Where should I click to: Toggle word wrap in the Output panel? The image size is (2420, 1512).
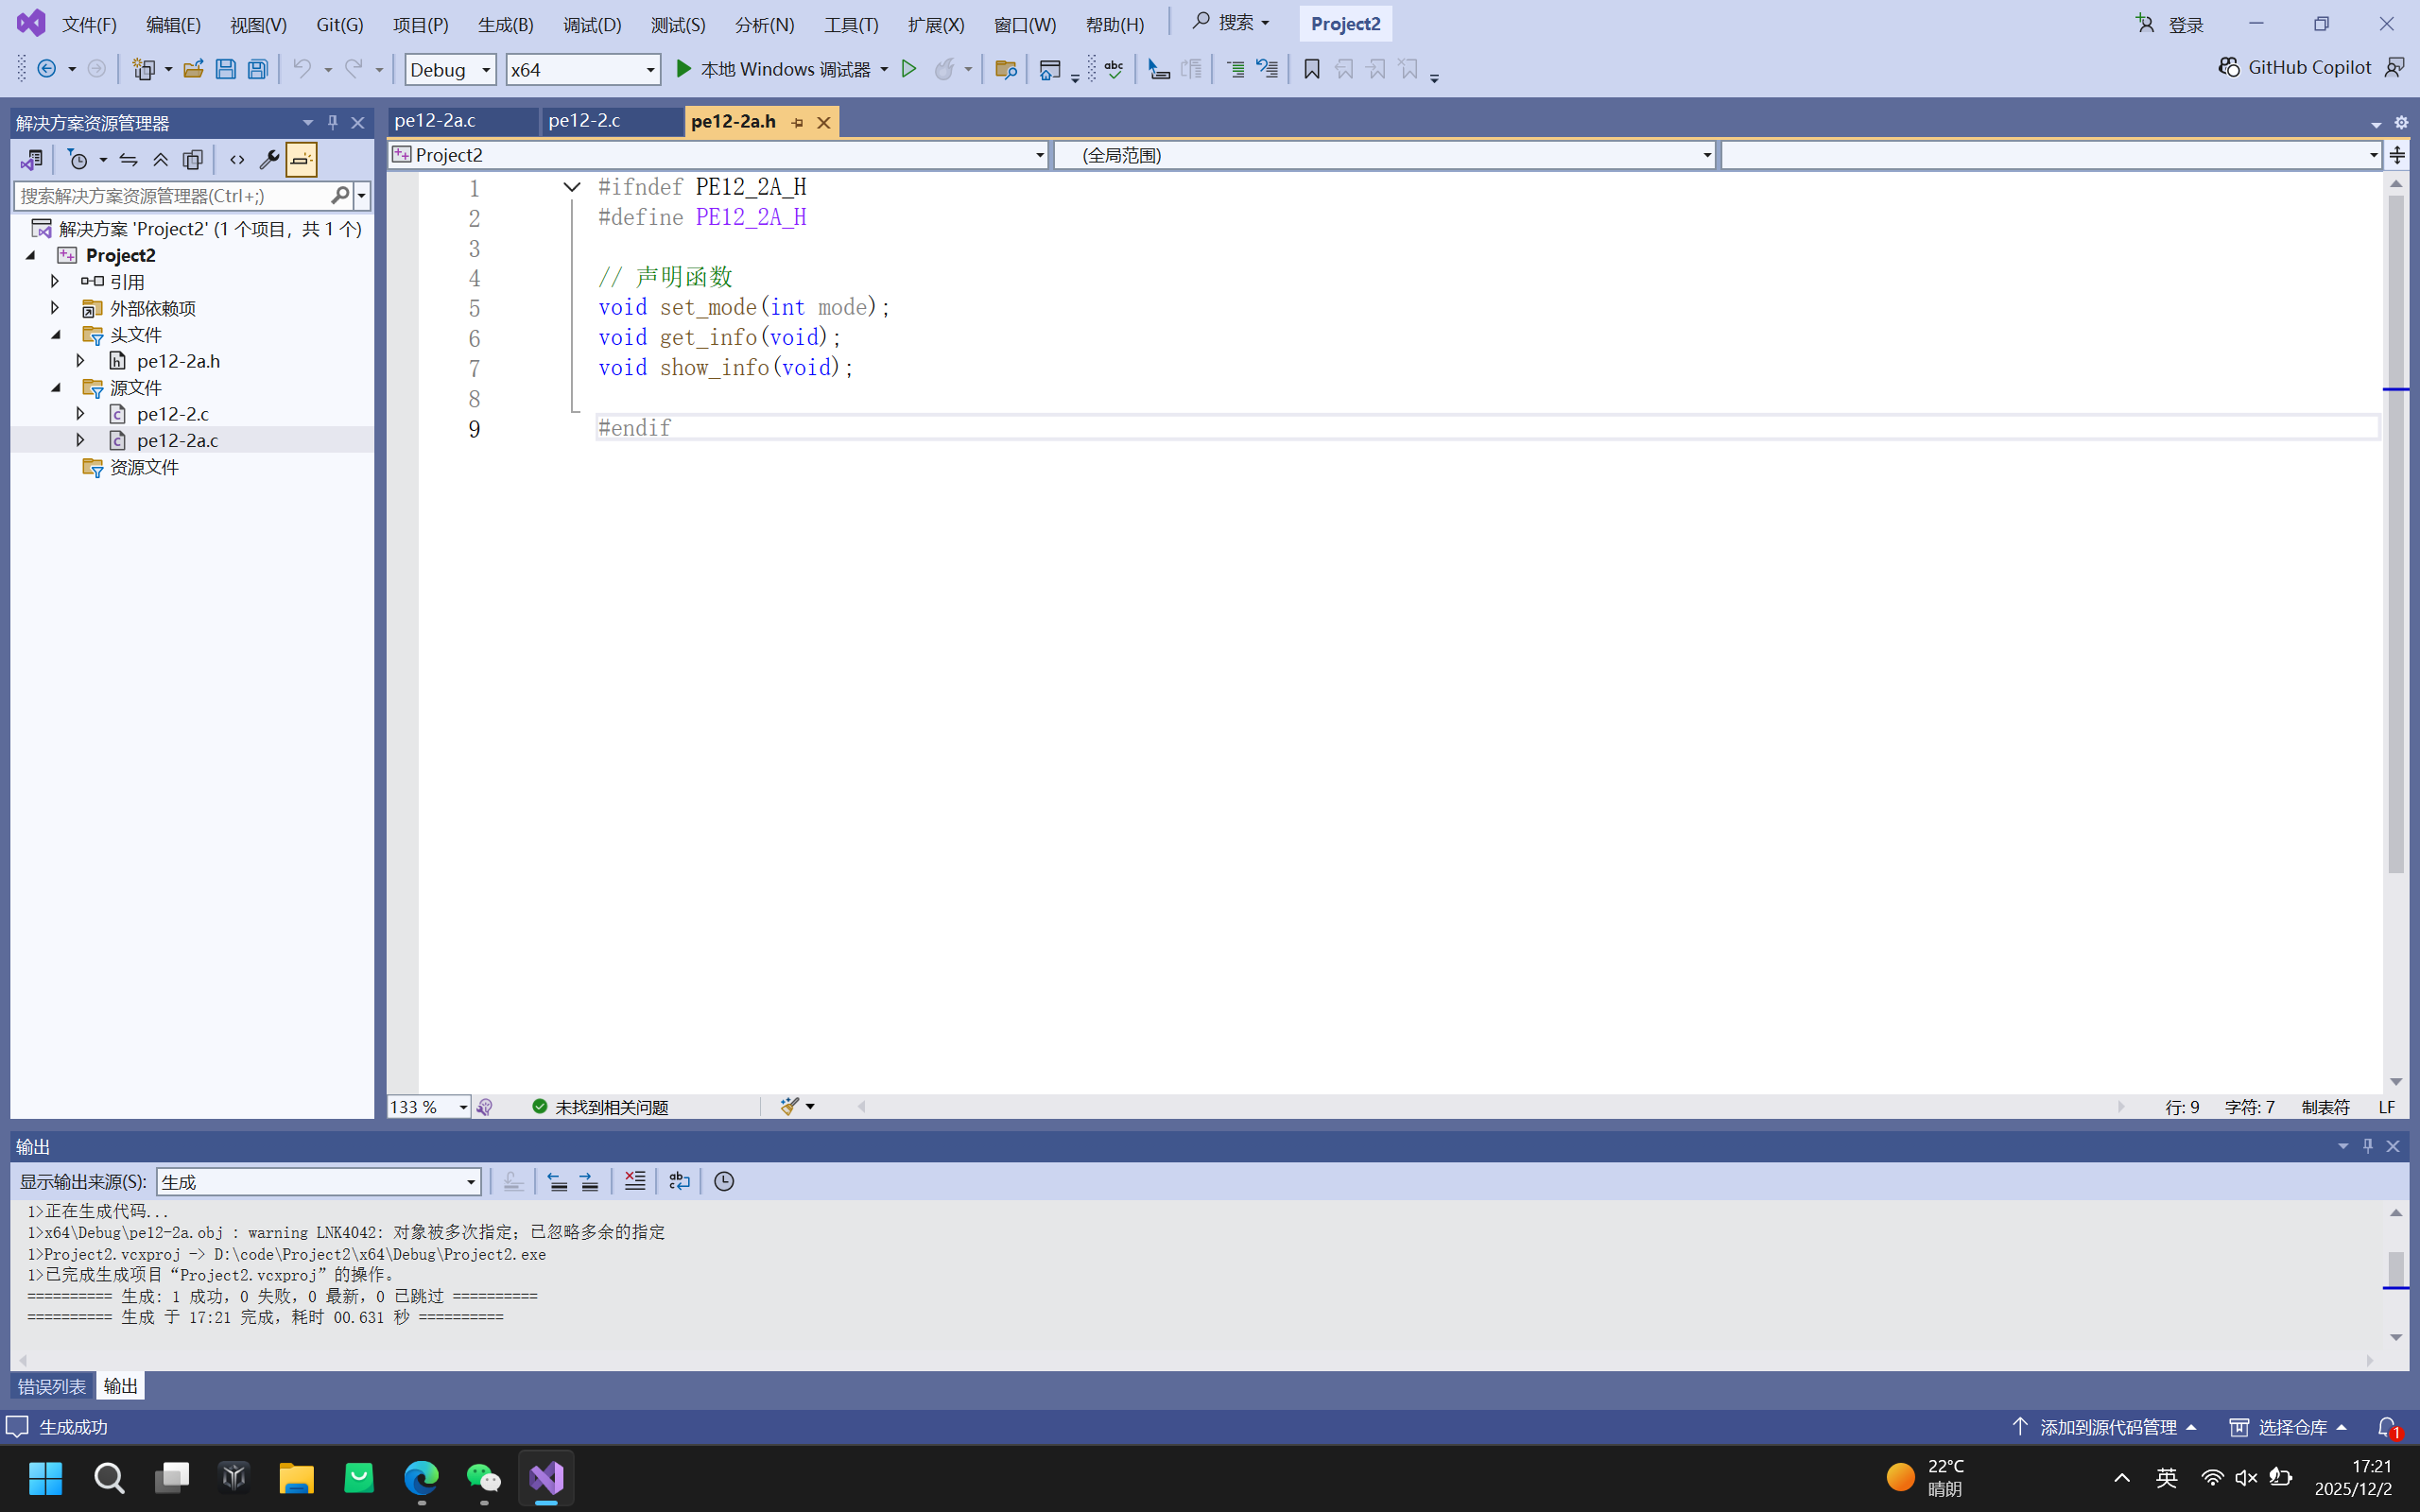point(679,1181)
